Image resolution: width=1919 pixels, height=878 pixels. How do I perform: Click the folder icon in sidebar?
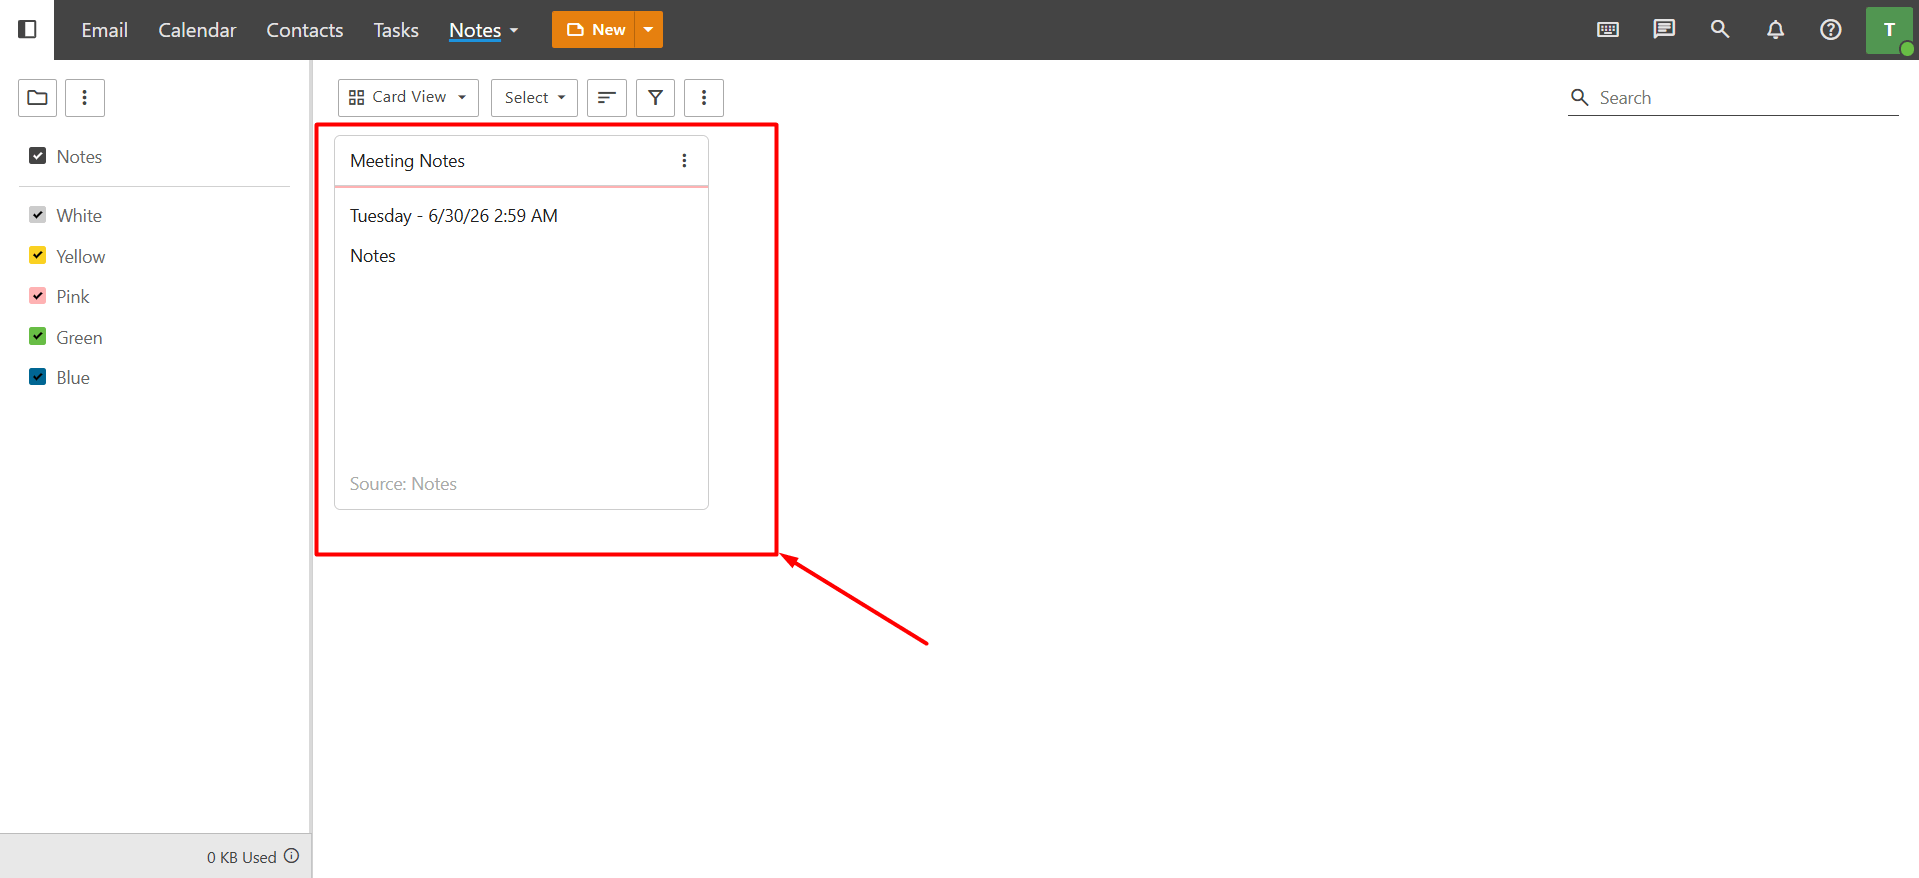coord(37,97)
